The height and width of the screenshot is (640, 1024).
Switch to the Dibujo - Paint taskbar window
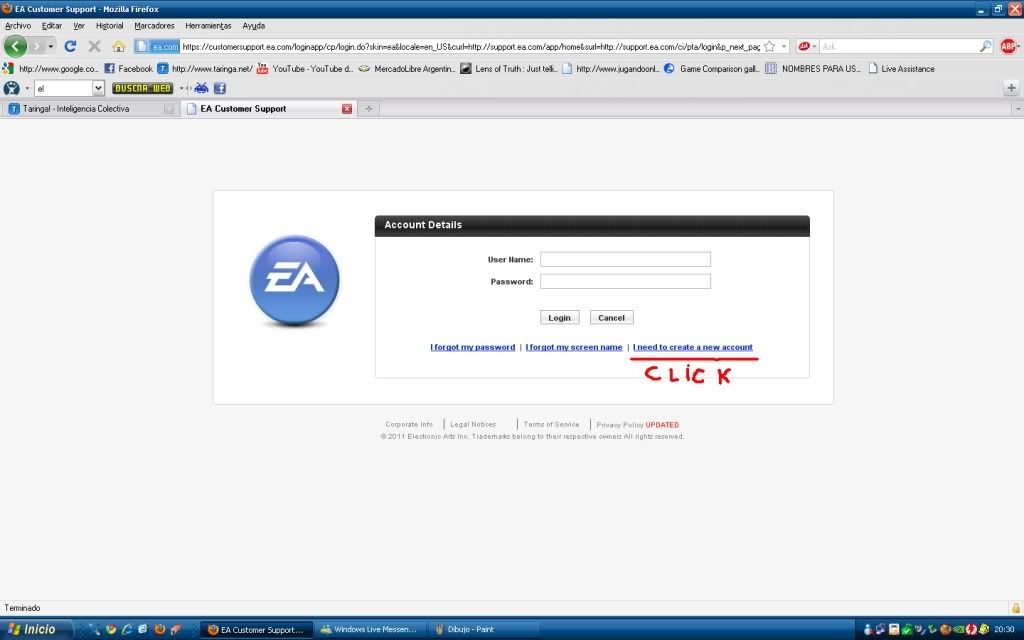coord(485,630)
